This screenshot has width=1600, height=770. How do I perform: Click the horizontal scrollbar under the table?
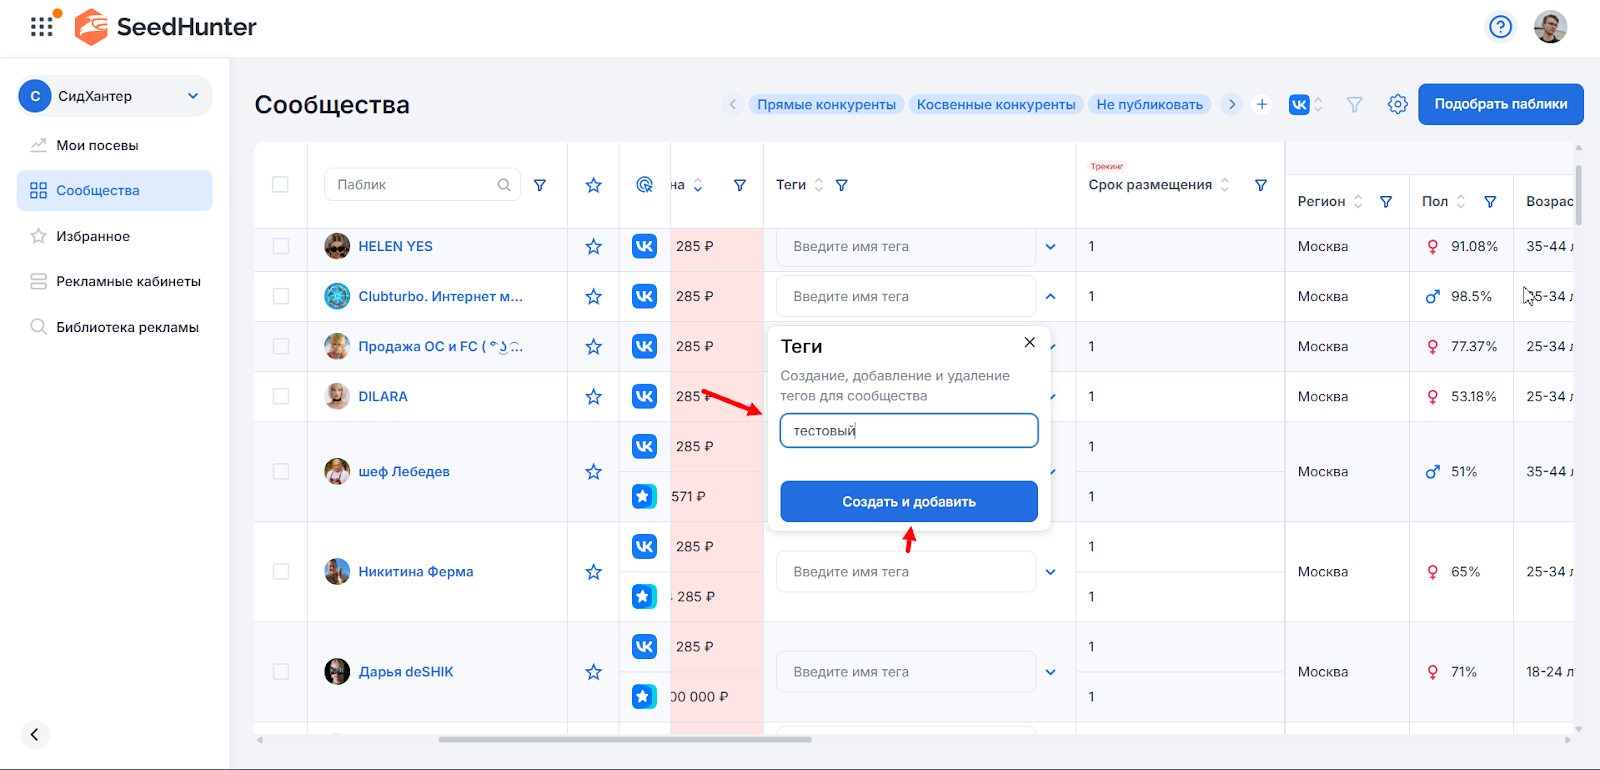click(x=625, y=740)
